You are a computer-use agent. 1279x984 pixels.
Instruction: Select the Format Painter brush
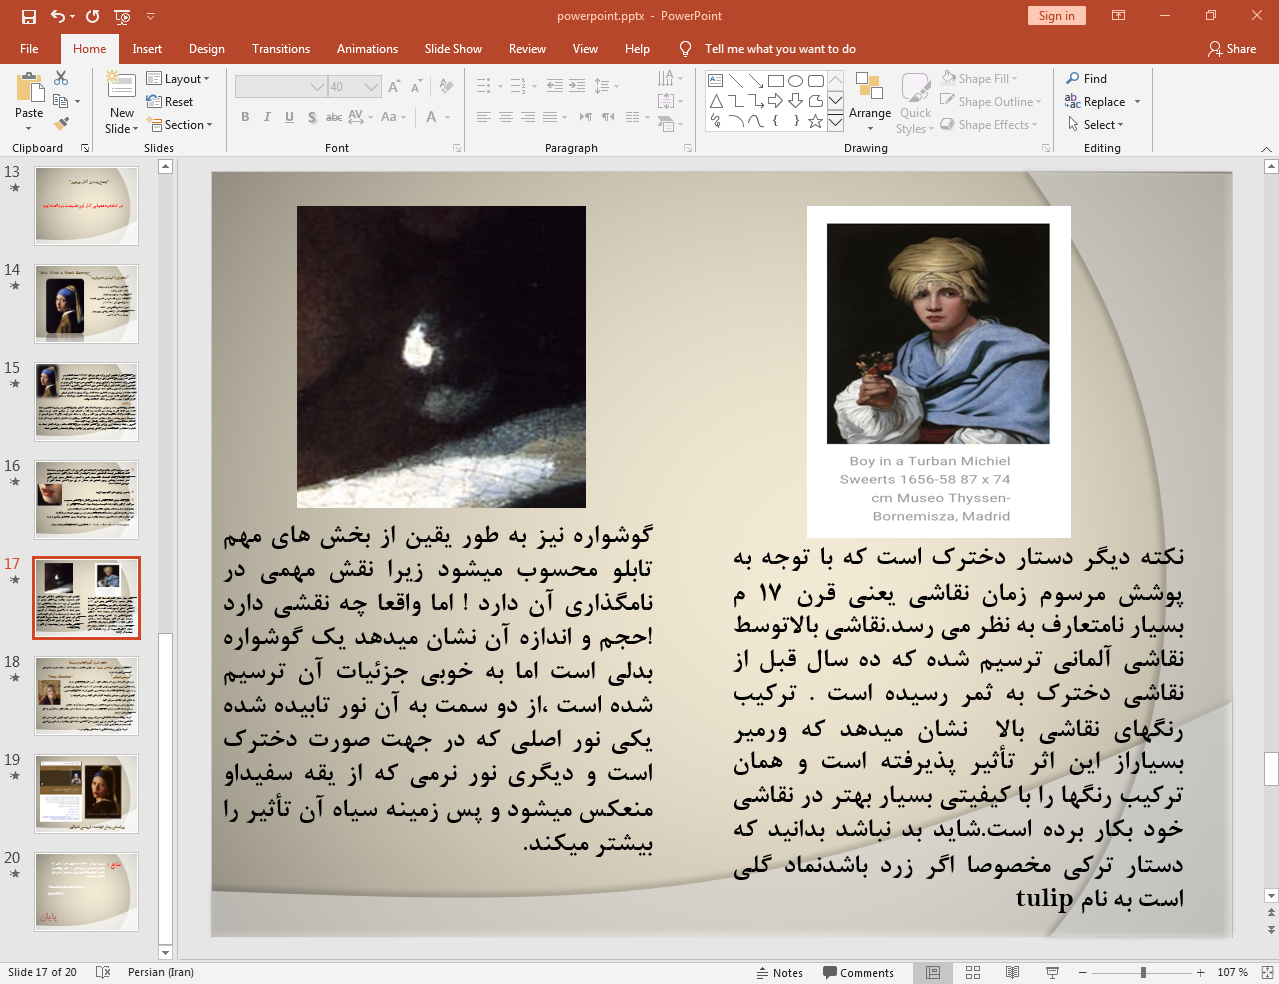point(61,124)
